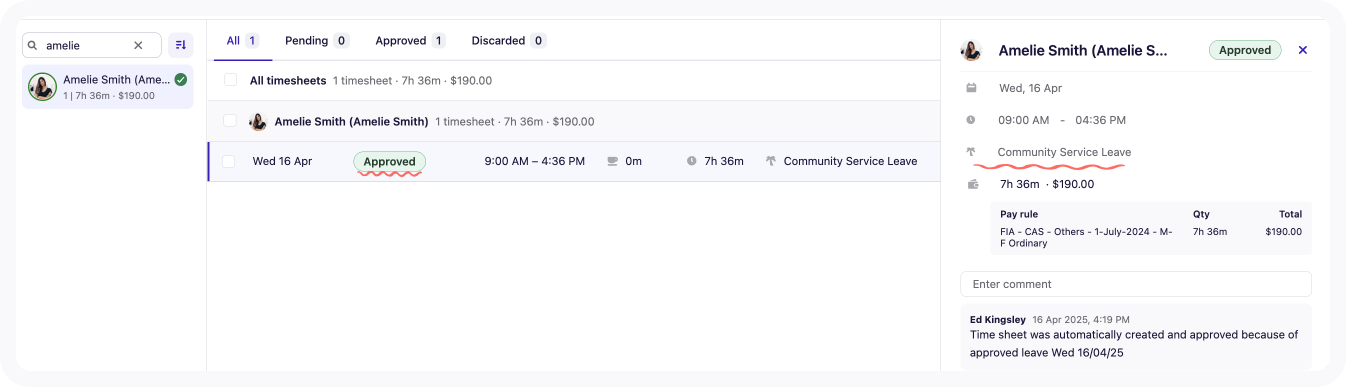Click the green approved checkmark beside Amelie
Screen dimensions: 1346x387
point(180,79)
